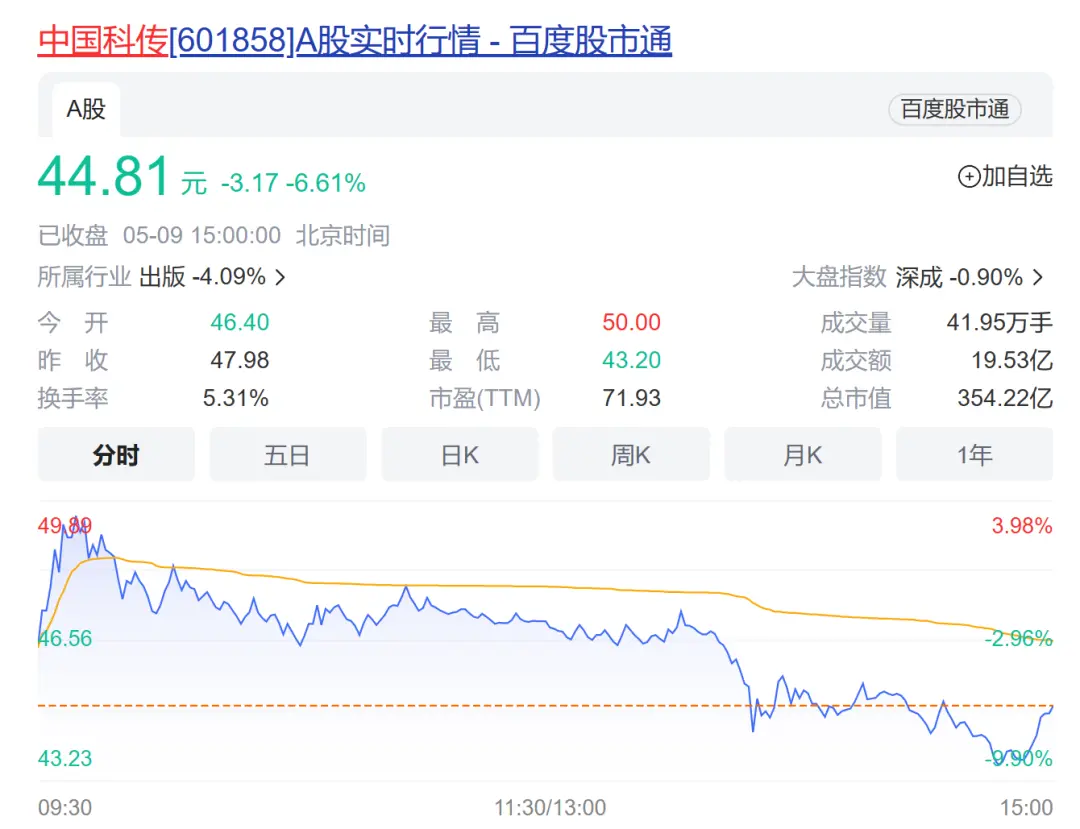Click 总市值 value 354.22亿
The height and width of the screenshot is (829, 1080).
(x=1005, y=398)
